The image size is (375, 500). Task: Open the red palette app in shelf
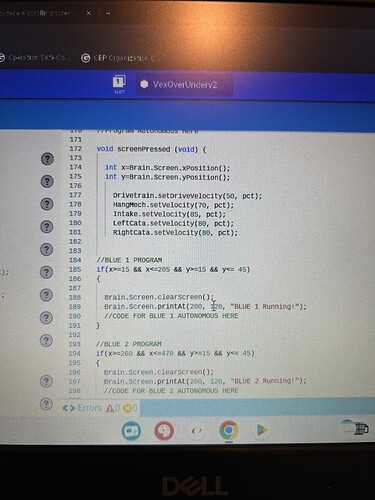[x=164, y=430]
